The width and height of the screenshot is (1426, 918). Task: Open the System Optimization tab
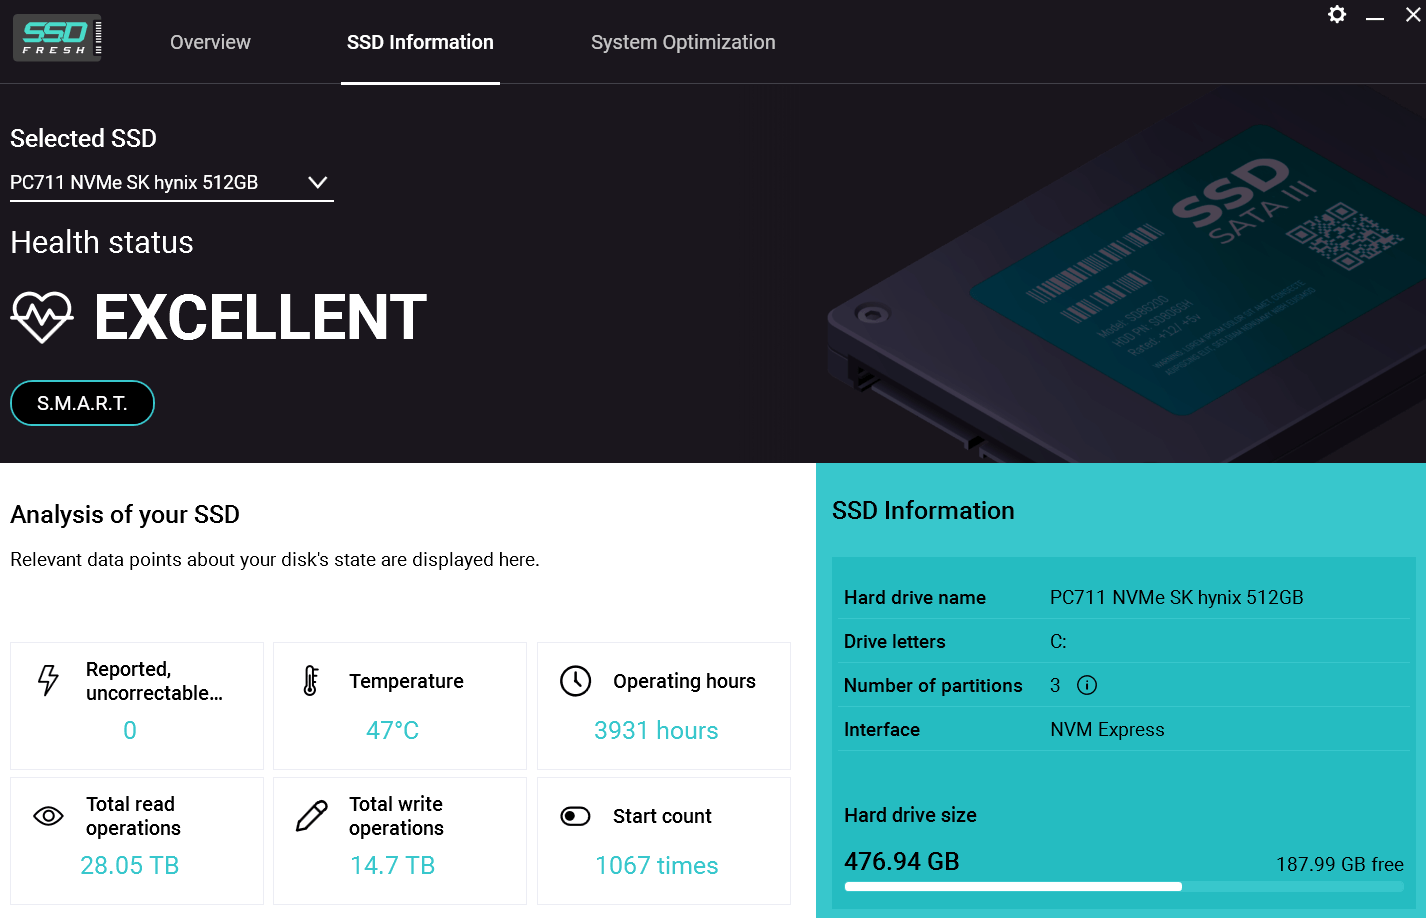(683, 42)
